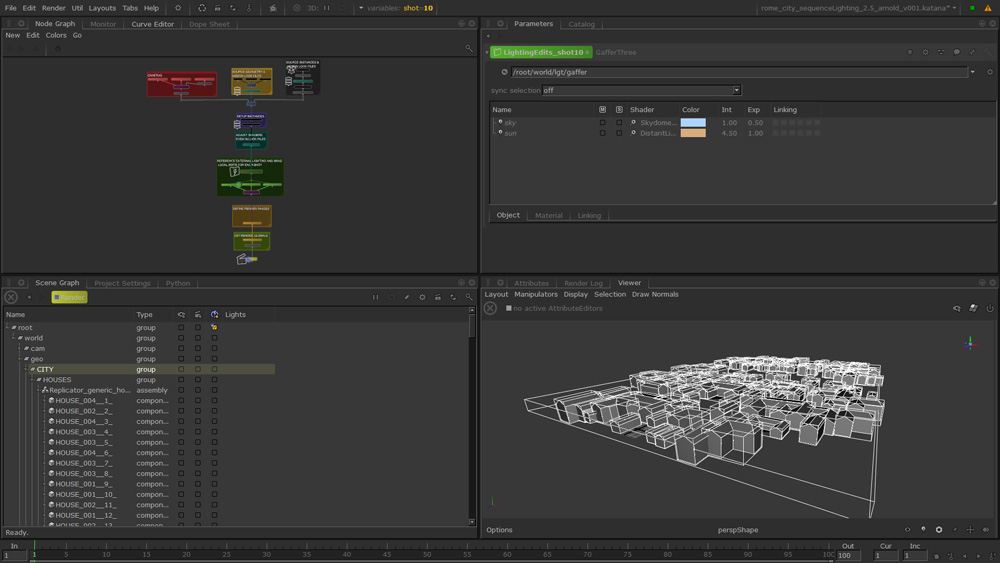
Task: Click the yellow Render button in Scene Graph
Action: [x=70, y=297]
